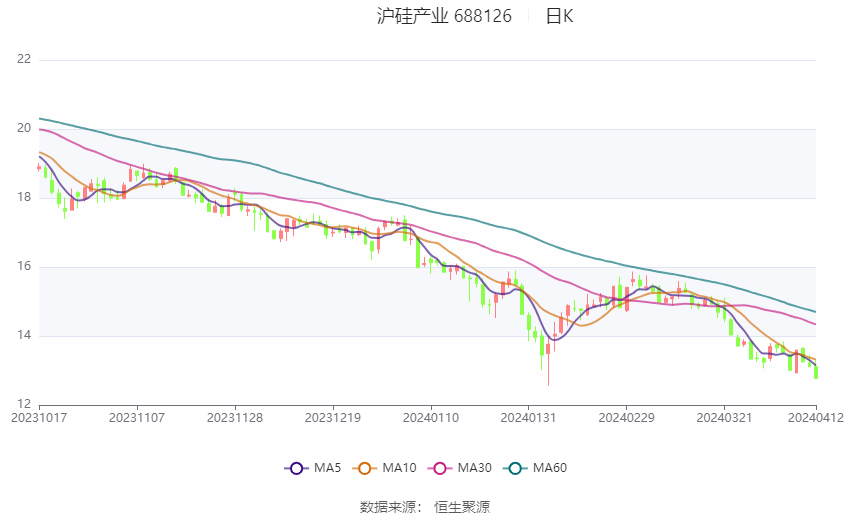Click x-axis date label 20240412
Viewport: 850px width, 517px height.
click(816, 418)
